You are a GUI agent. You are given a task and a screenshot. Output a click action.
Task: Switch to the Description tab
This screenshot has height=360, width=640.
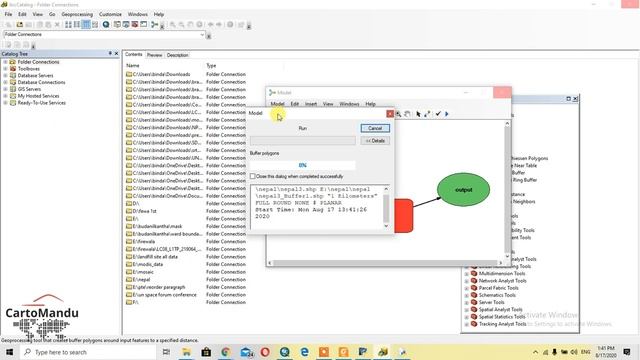[x=178, y=55]
